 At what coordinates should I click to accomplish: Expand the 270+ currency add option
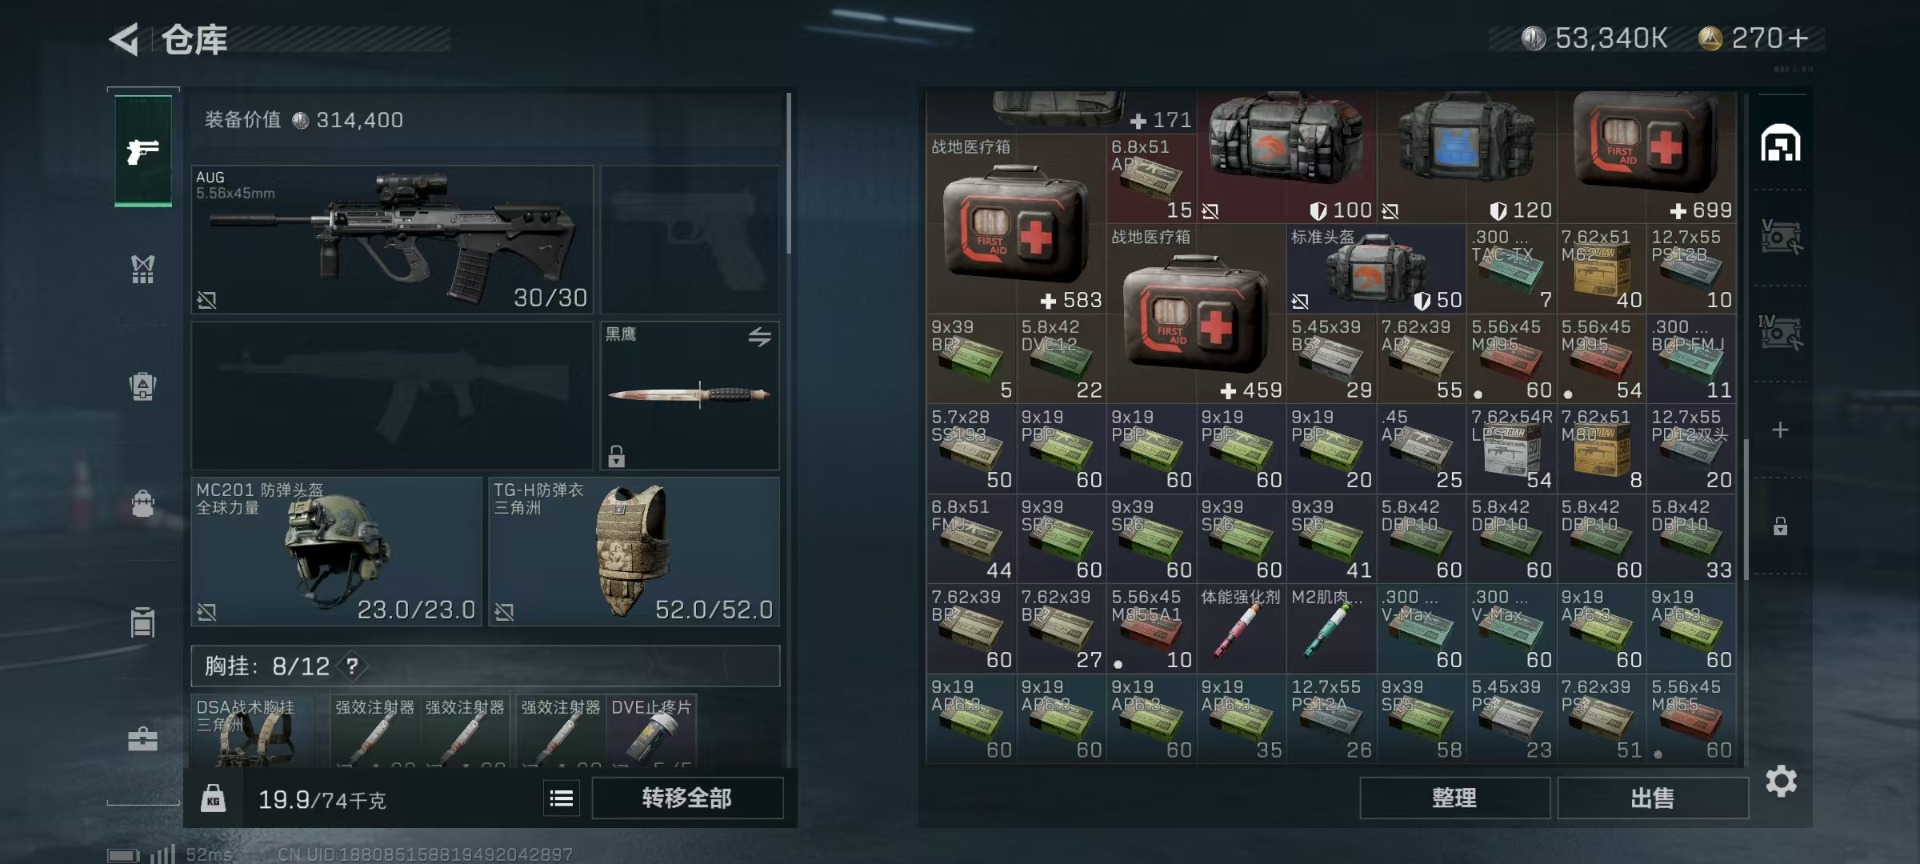tap(1798, 38)
